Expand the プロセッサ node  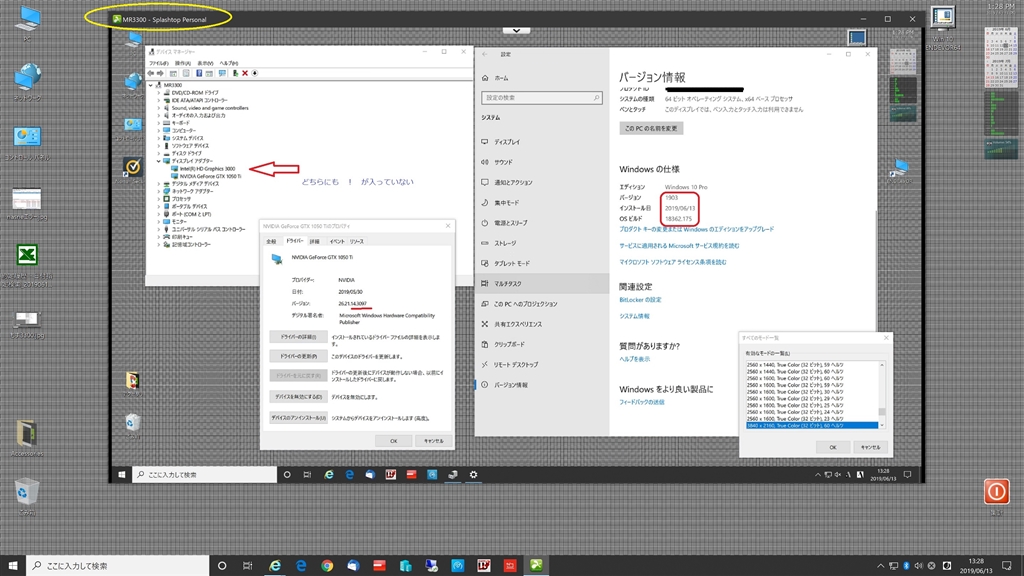coord(159,199)
